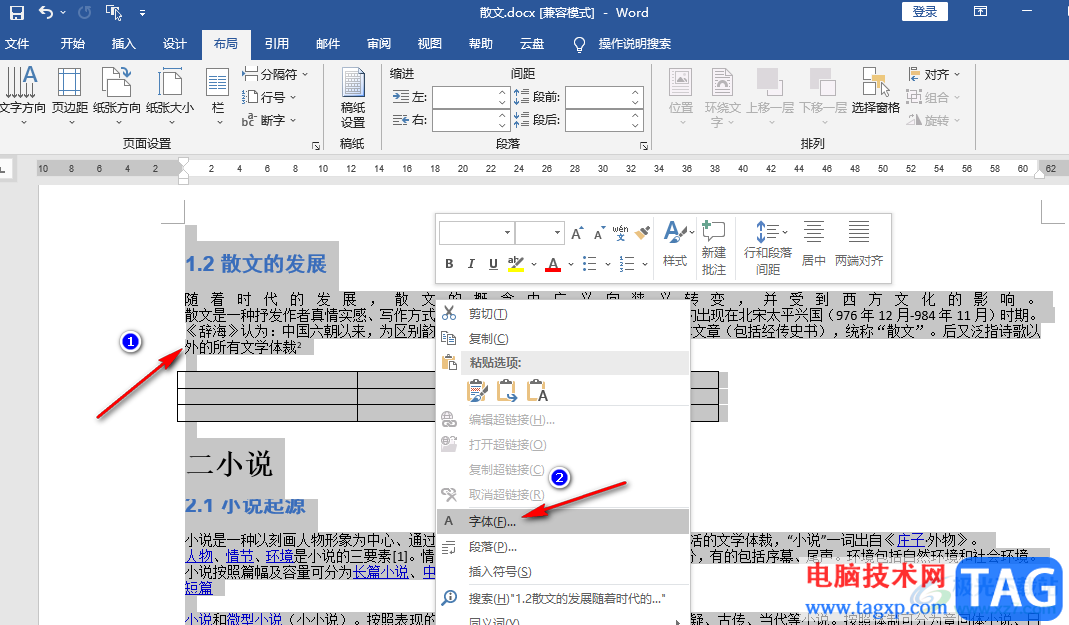Image resolution: width=1069 pixels, height=625 pixels.
Task: Toggle Italic in the mini toolbar
Action: pyautogui.click(x=471, y=264)
